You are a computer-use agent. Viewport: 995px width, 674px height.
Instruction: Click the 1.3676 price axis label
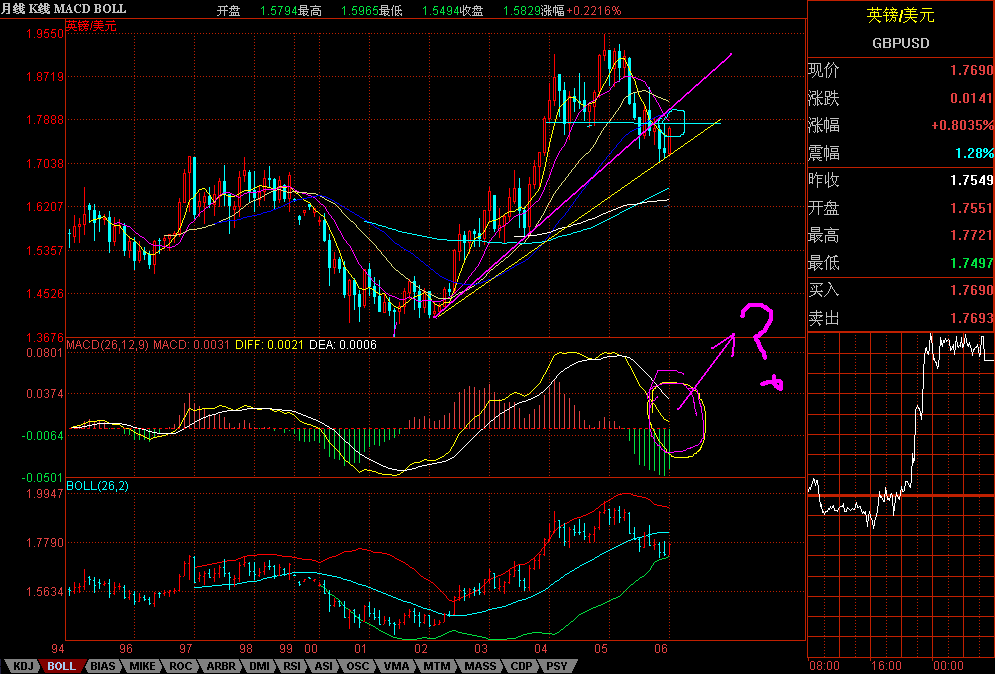coord(45,337)
